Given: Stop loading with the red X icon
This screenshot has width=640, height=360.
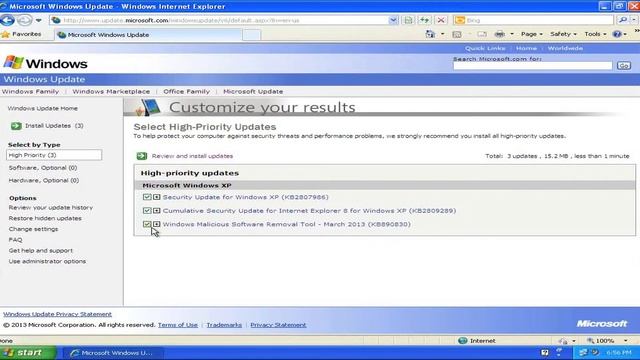Looking at the screenshot, I should click(441, 20).
